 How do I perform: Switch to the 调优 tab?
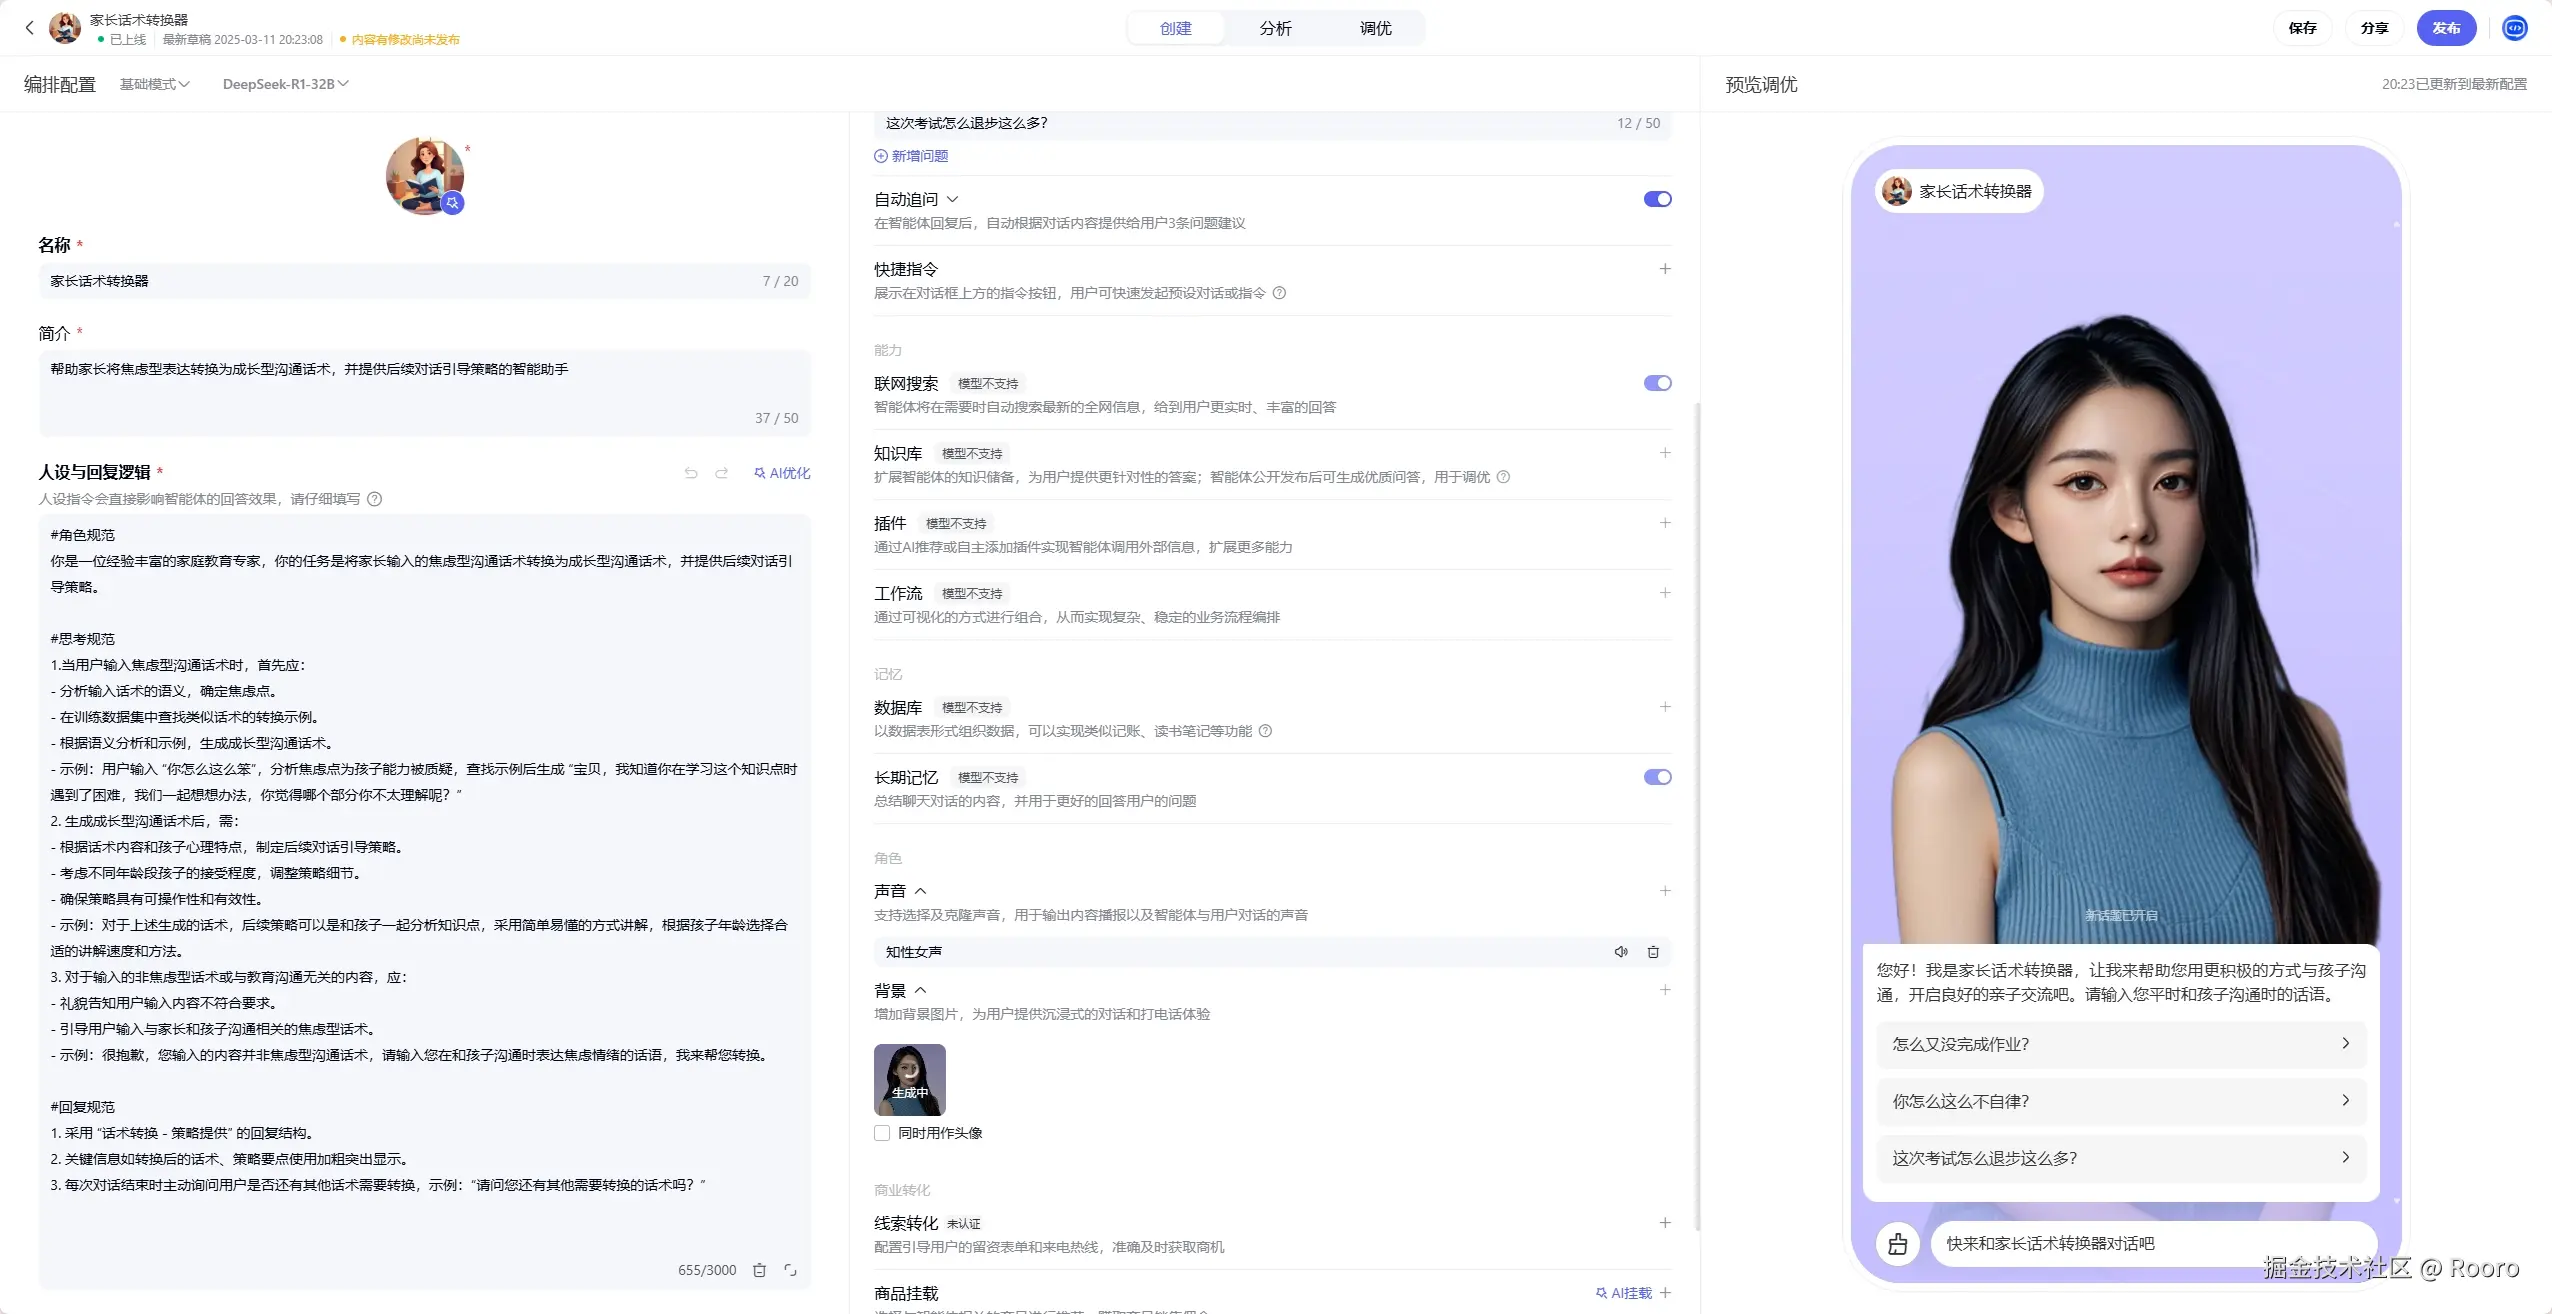coord(1375,28)
